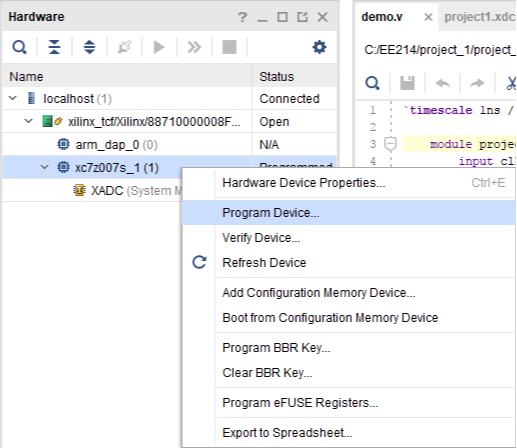Choose Program BBR Key menu item
Screen dimensions: 517x448
(x=349, y=348)
